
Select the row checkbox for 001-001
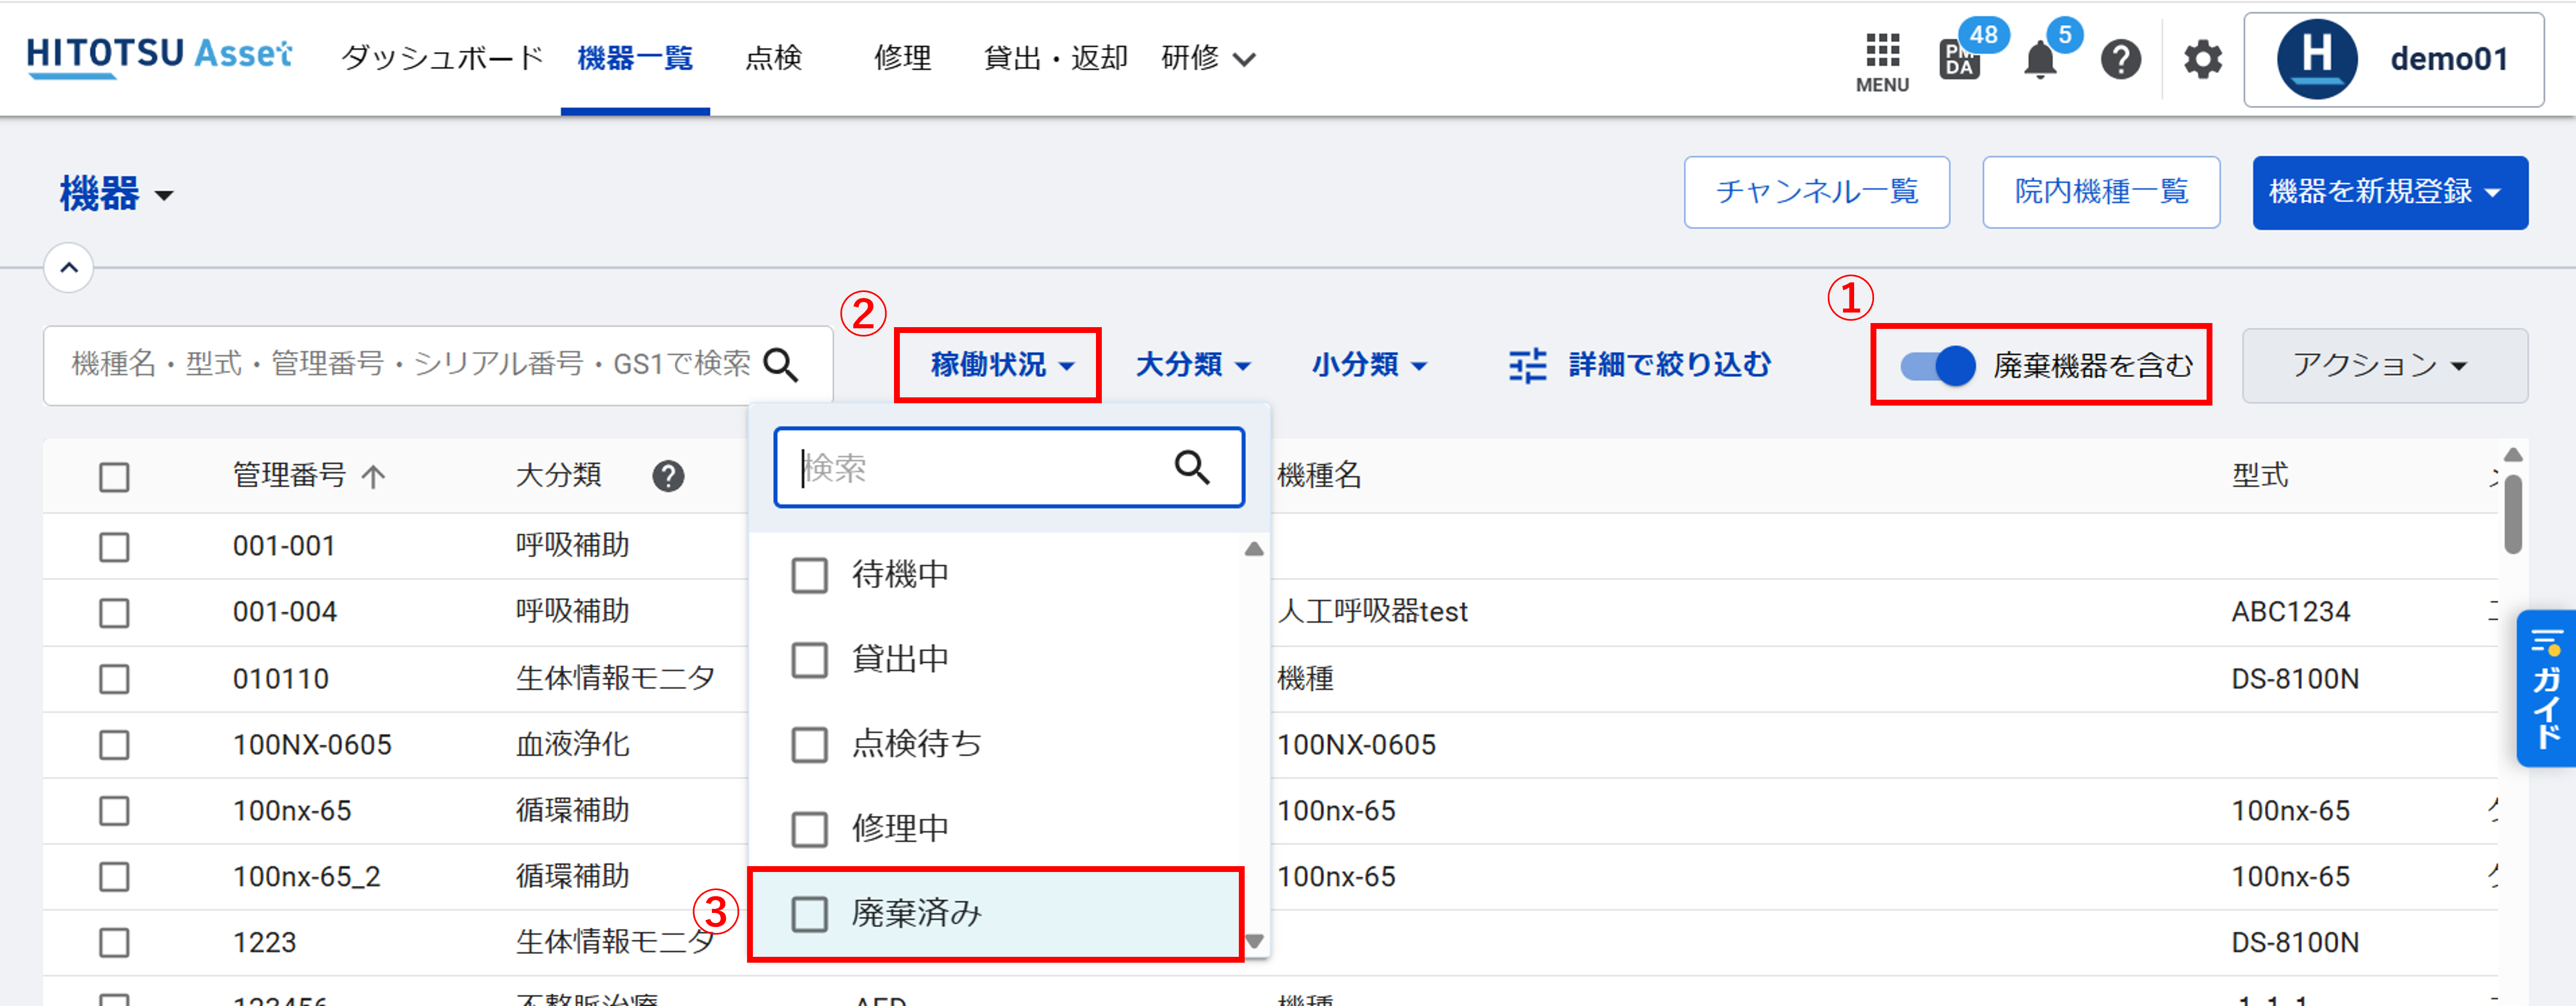(114, 547)
